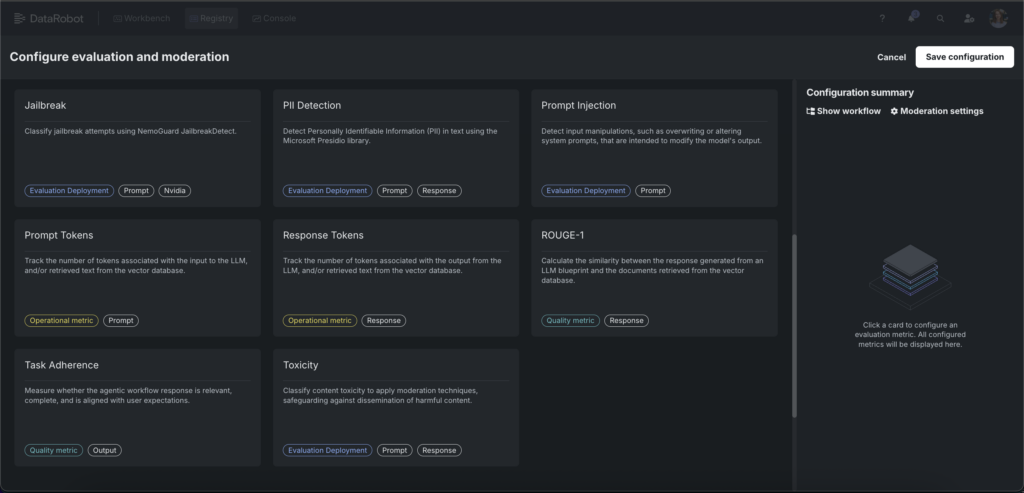This screenshot has width=1024, height=493.
Task: Open the Response Tokens card title
Action: point(323,235)
